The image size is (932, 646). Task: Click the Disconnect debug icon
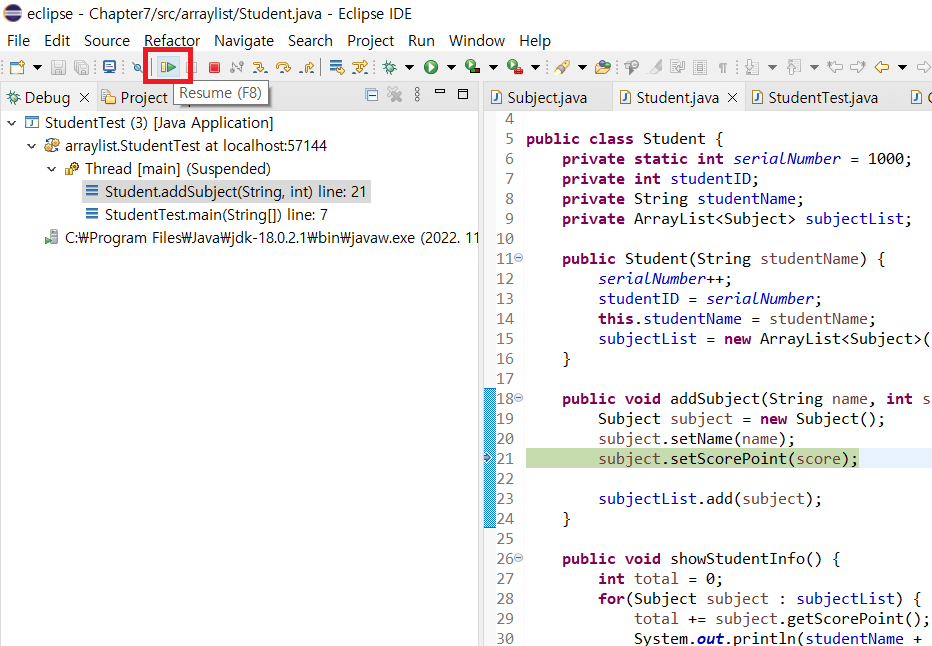click(x=237, y=68)
